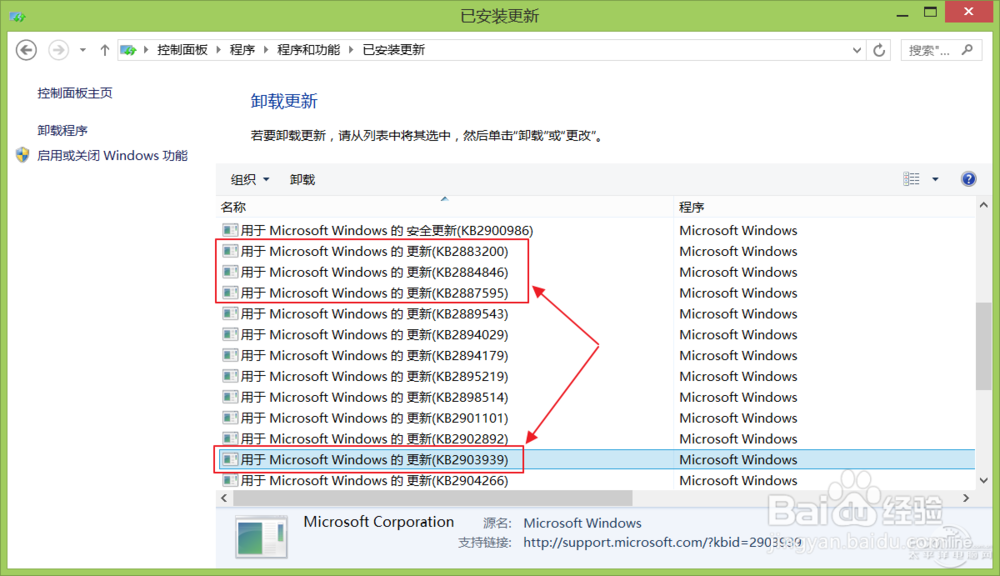This screenshot has height=576, width=1000.
Task: Expand arrow after 程序和功能 breadcrumb
Action: pyautogui.click(x=351, y=50)
